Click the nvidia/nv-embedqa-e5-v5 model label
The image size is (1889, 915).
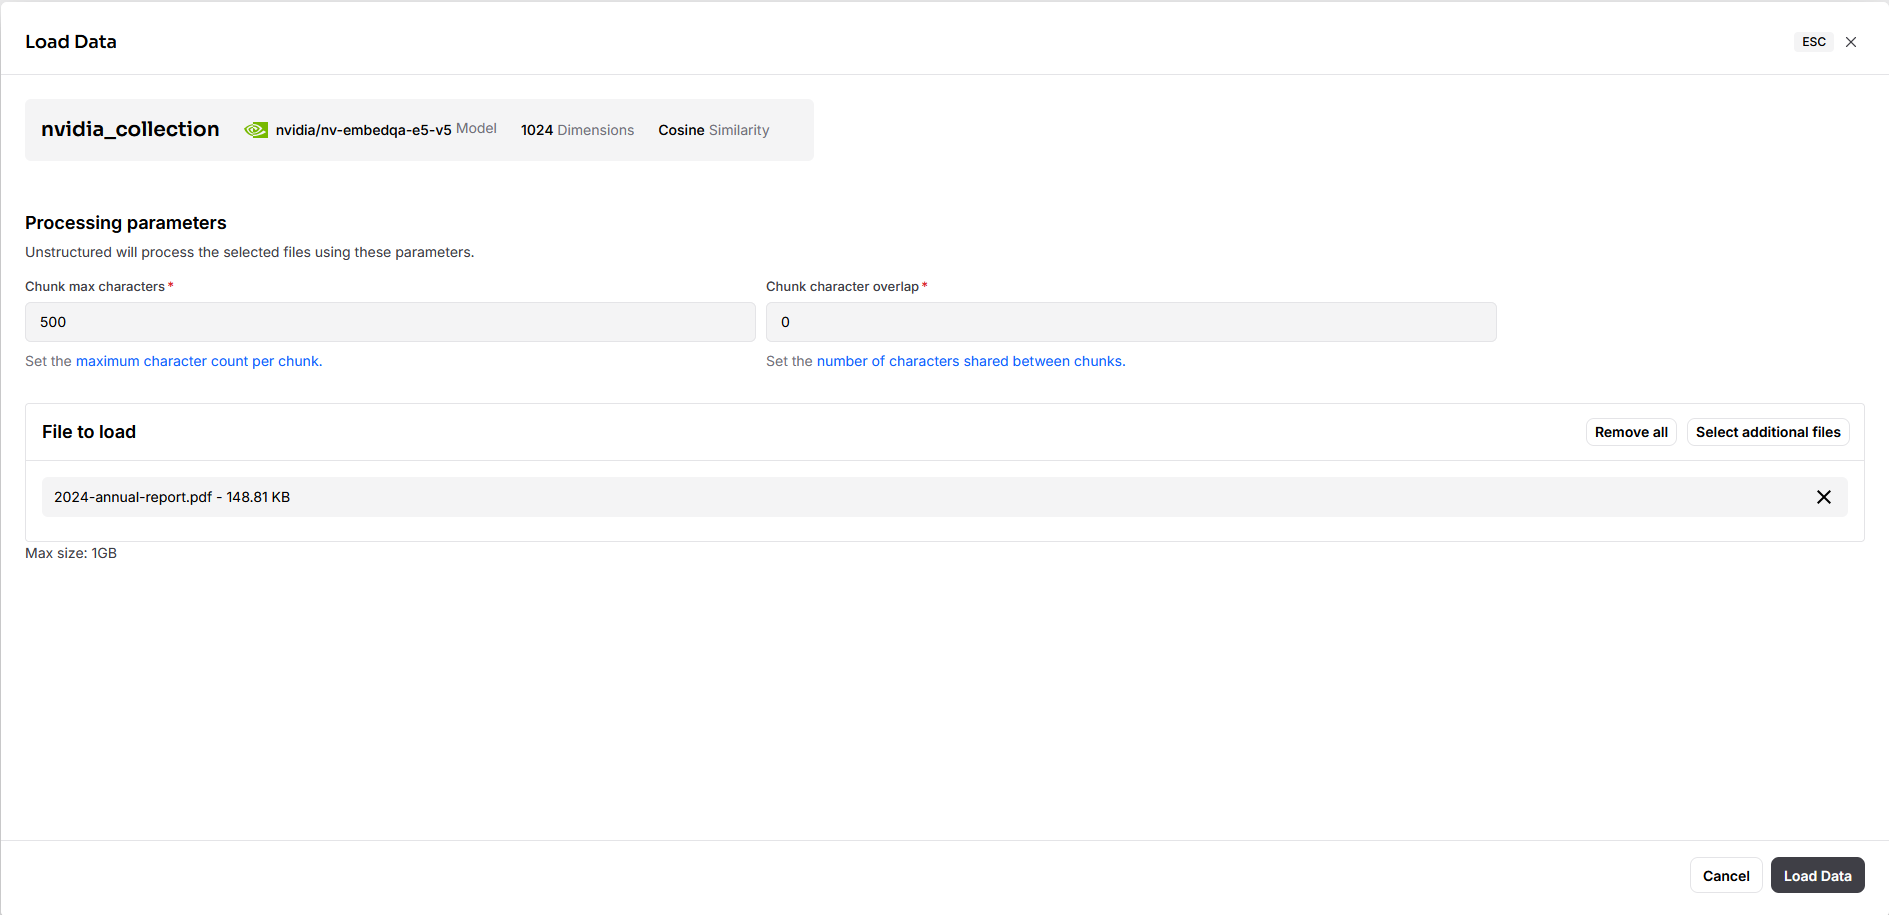[x=386, y=130]
